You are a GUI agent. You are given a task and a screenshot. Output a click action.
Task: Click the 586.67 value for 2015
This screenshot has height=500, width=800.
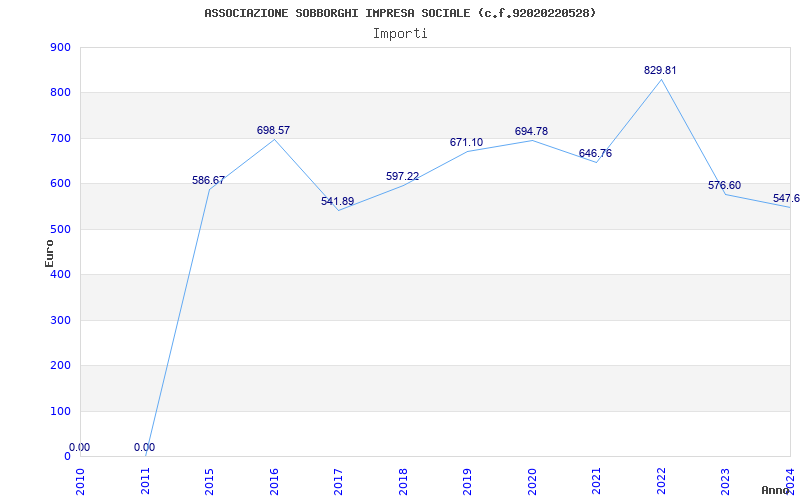pos(208,180)
